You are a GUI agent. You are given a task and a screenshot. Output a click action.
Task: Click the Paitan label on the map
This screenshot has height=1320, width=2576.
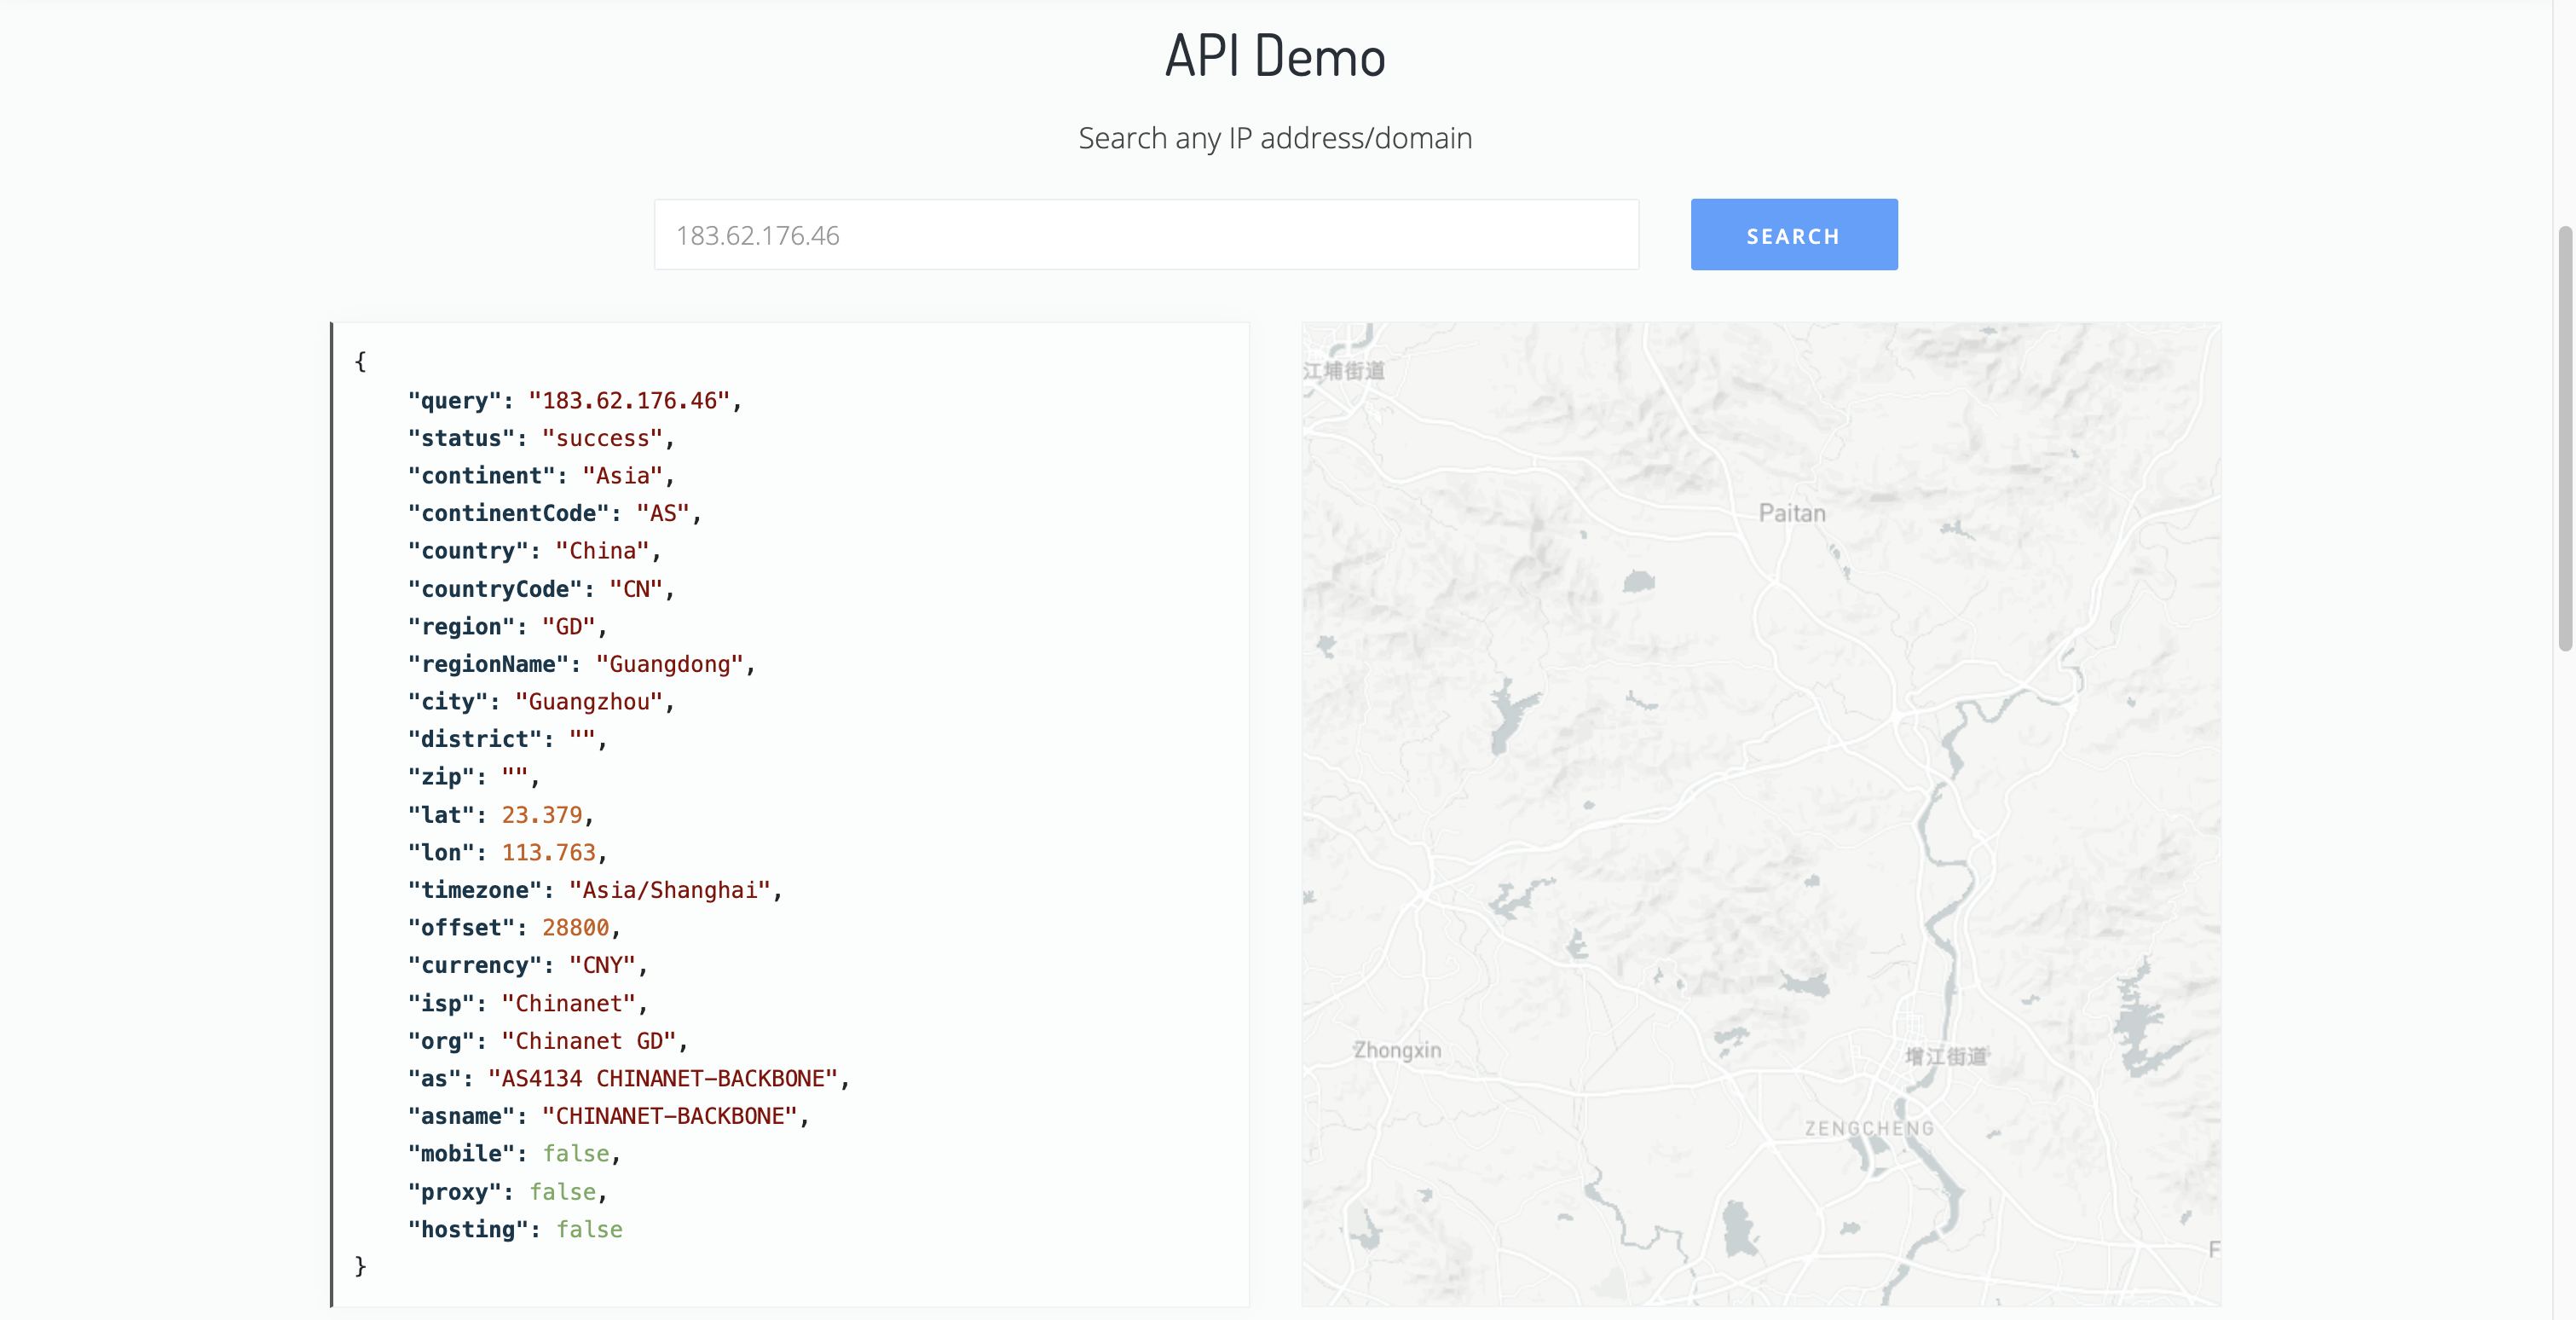1791,513
